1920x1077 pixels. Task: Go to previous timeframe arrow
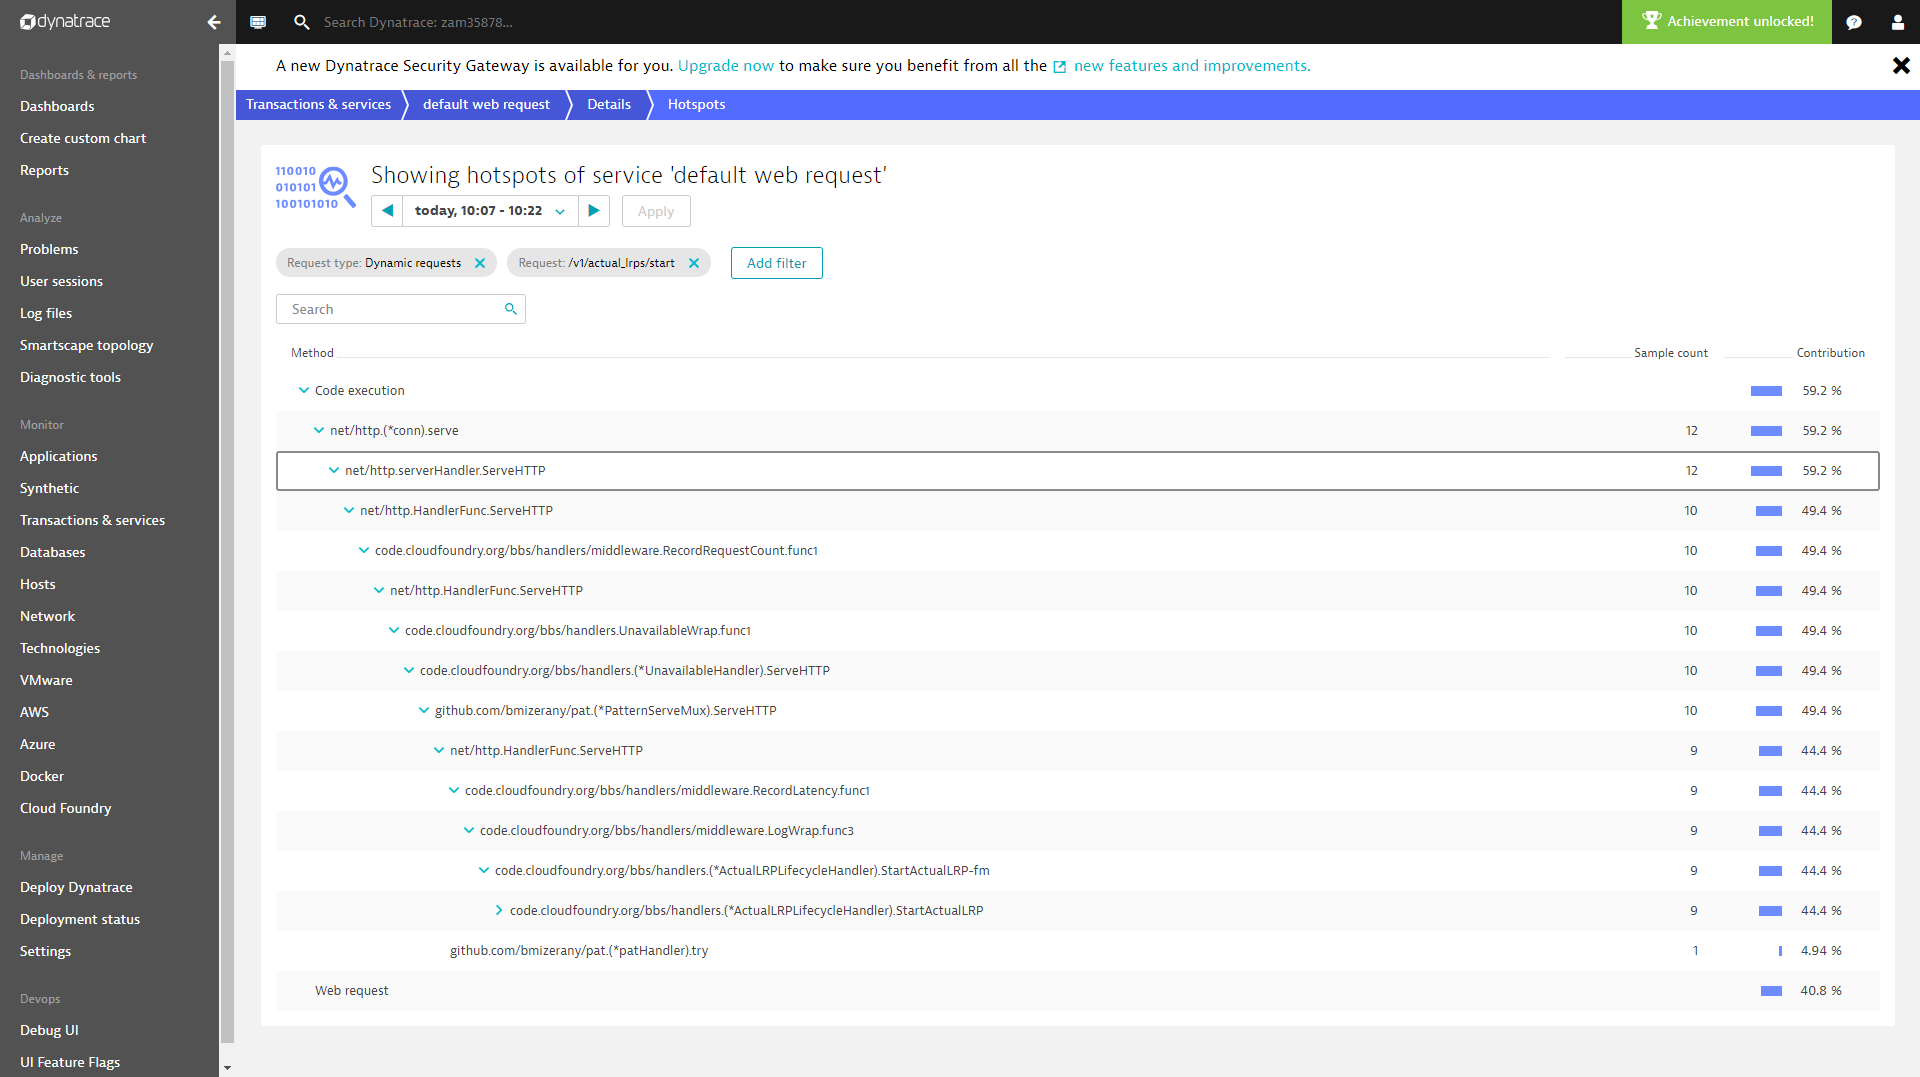[x=387, y=211]
